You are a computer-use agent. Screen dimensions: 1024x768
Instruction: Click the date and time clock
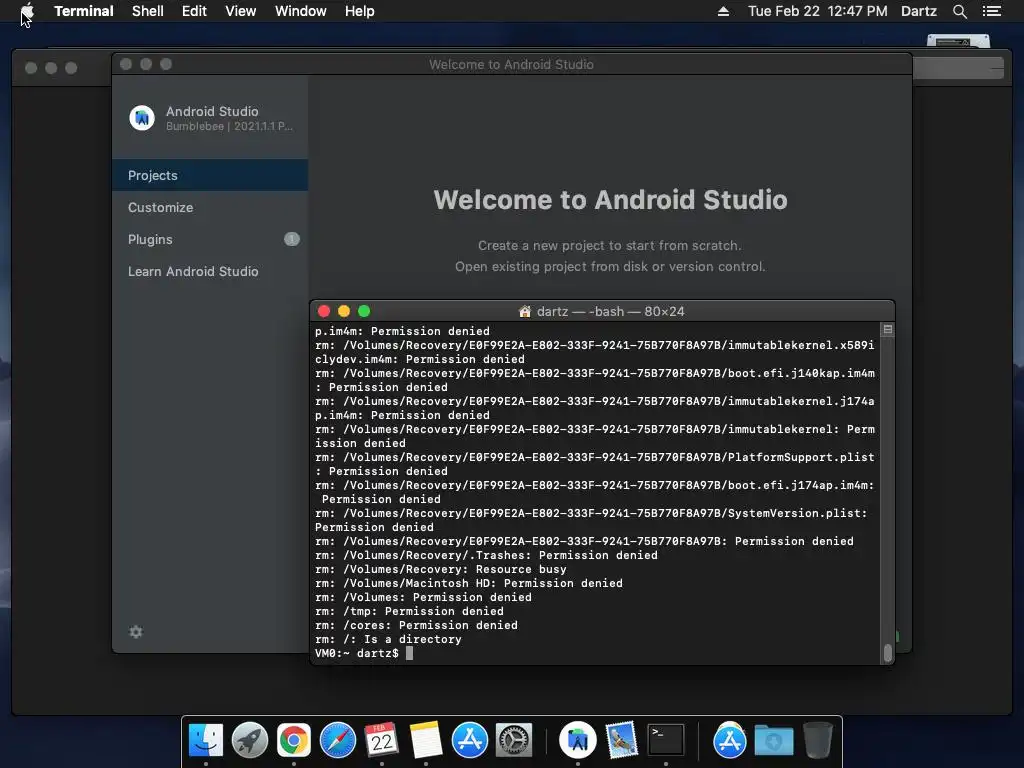(x=818, y=11)
